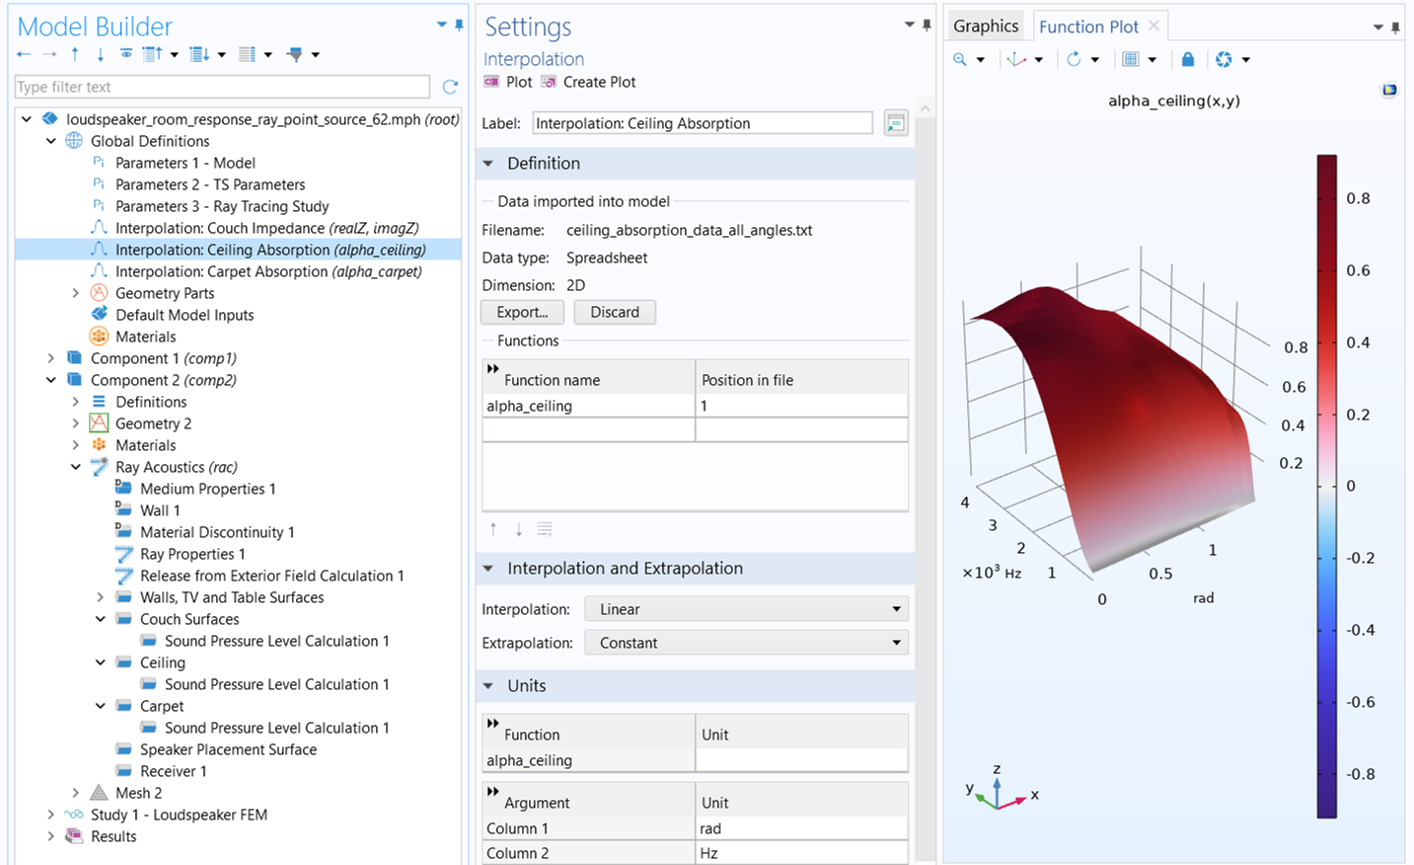Pin the Function Plot window
The image size is (1414, 865).
point(1395,27)
